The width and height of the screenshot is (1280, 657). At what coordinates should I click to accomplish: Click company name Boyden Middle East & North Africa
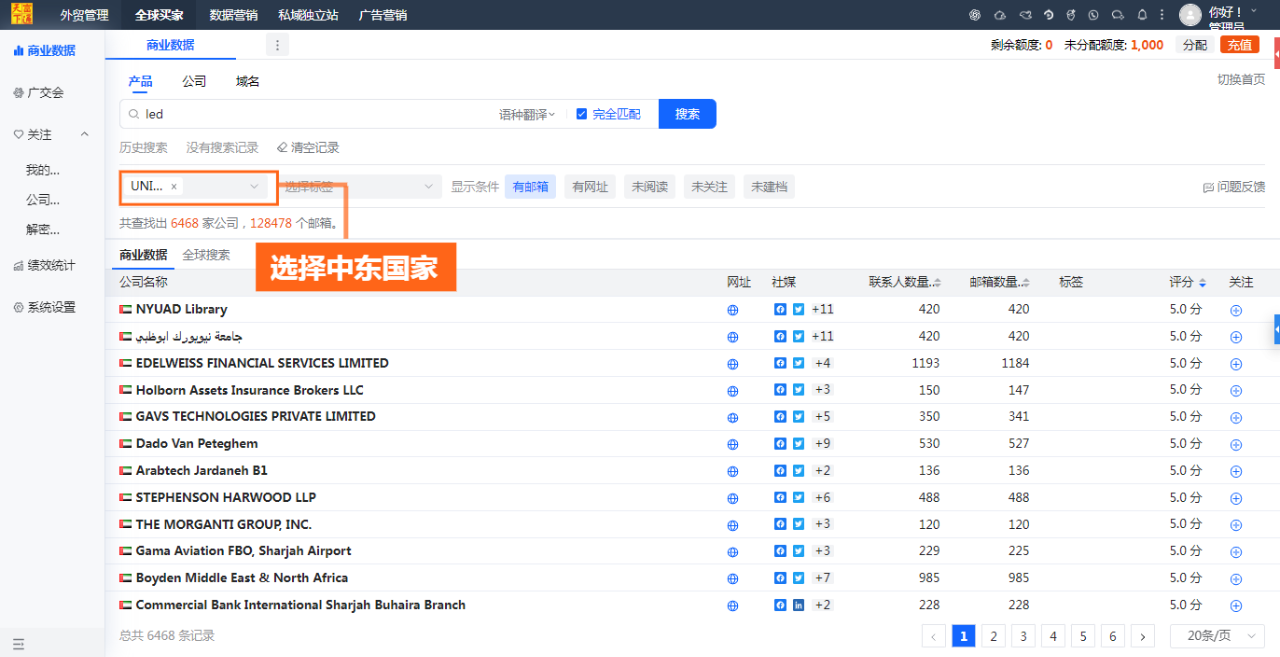tap(242, 578)
